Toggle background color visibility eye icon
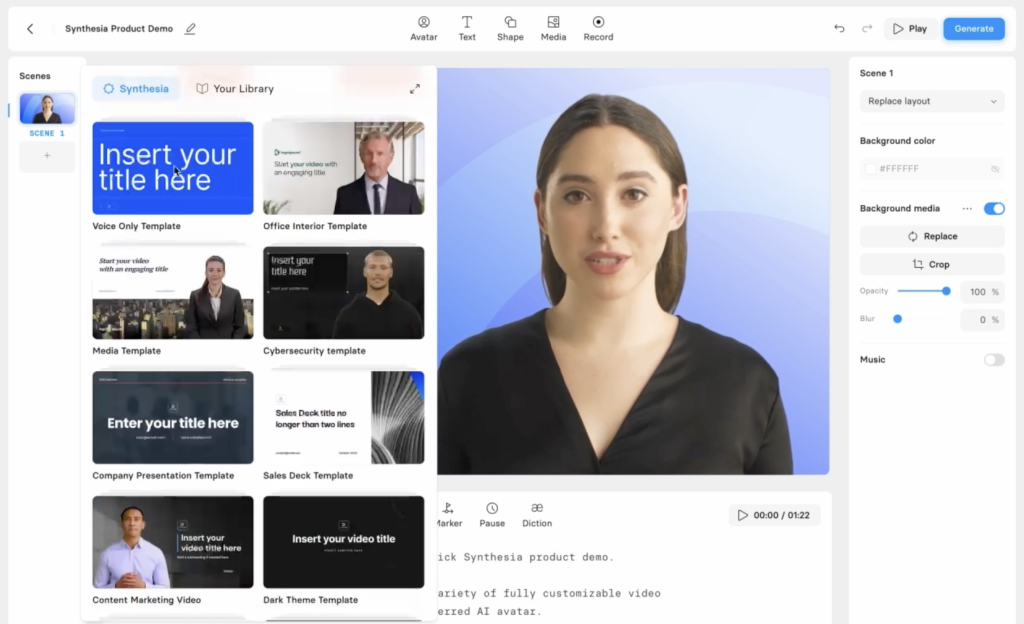This screenshot has width=1024, height=624. [995, 168]
